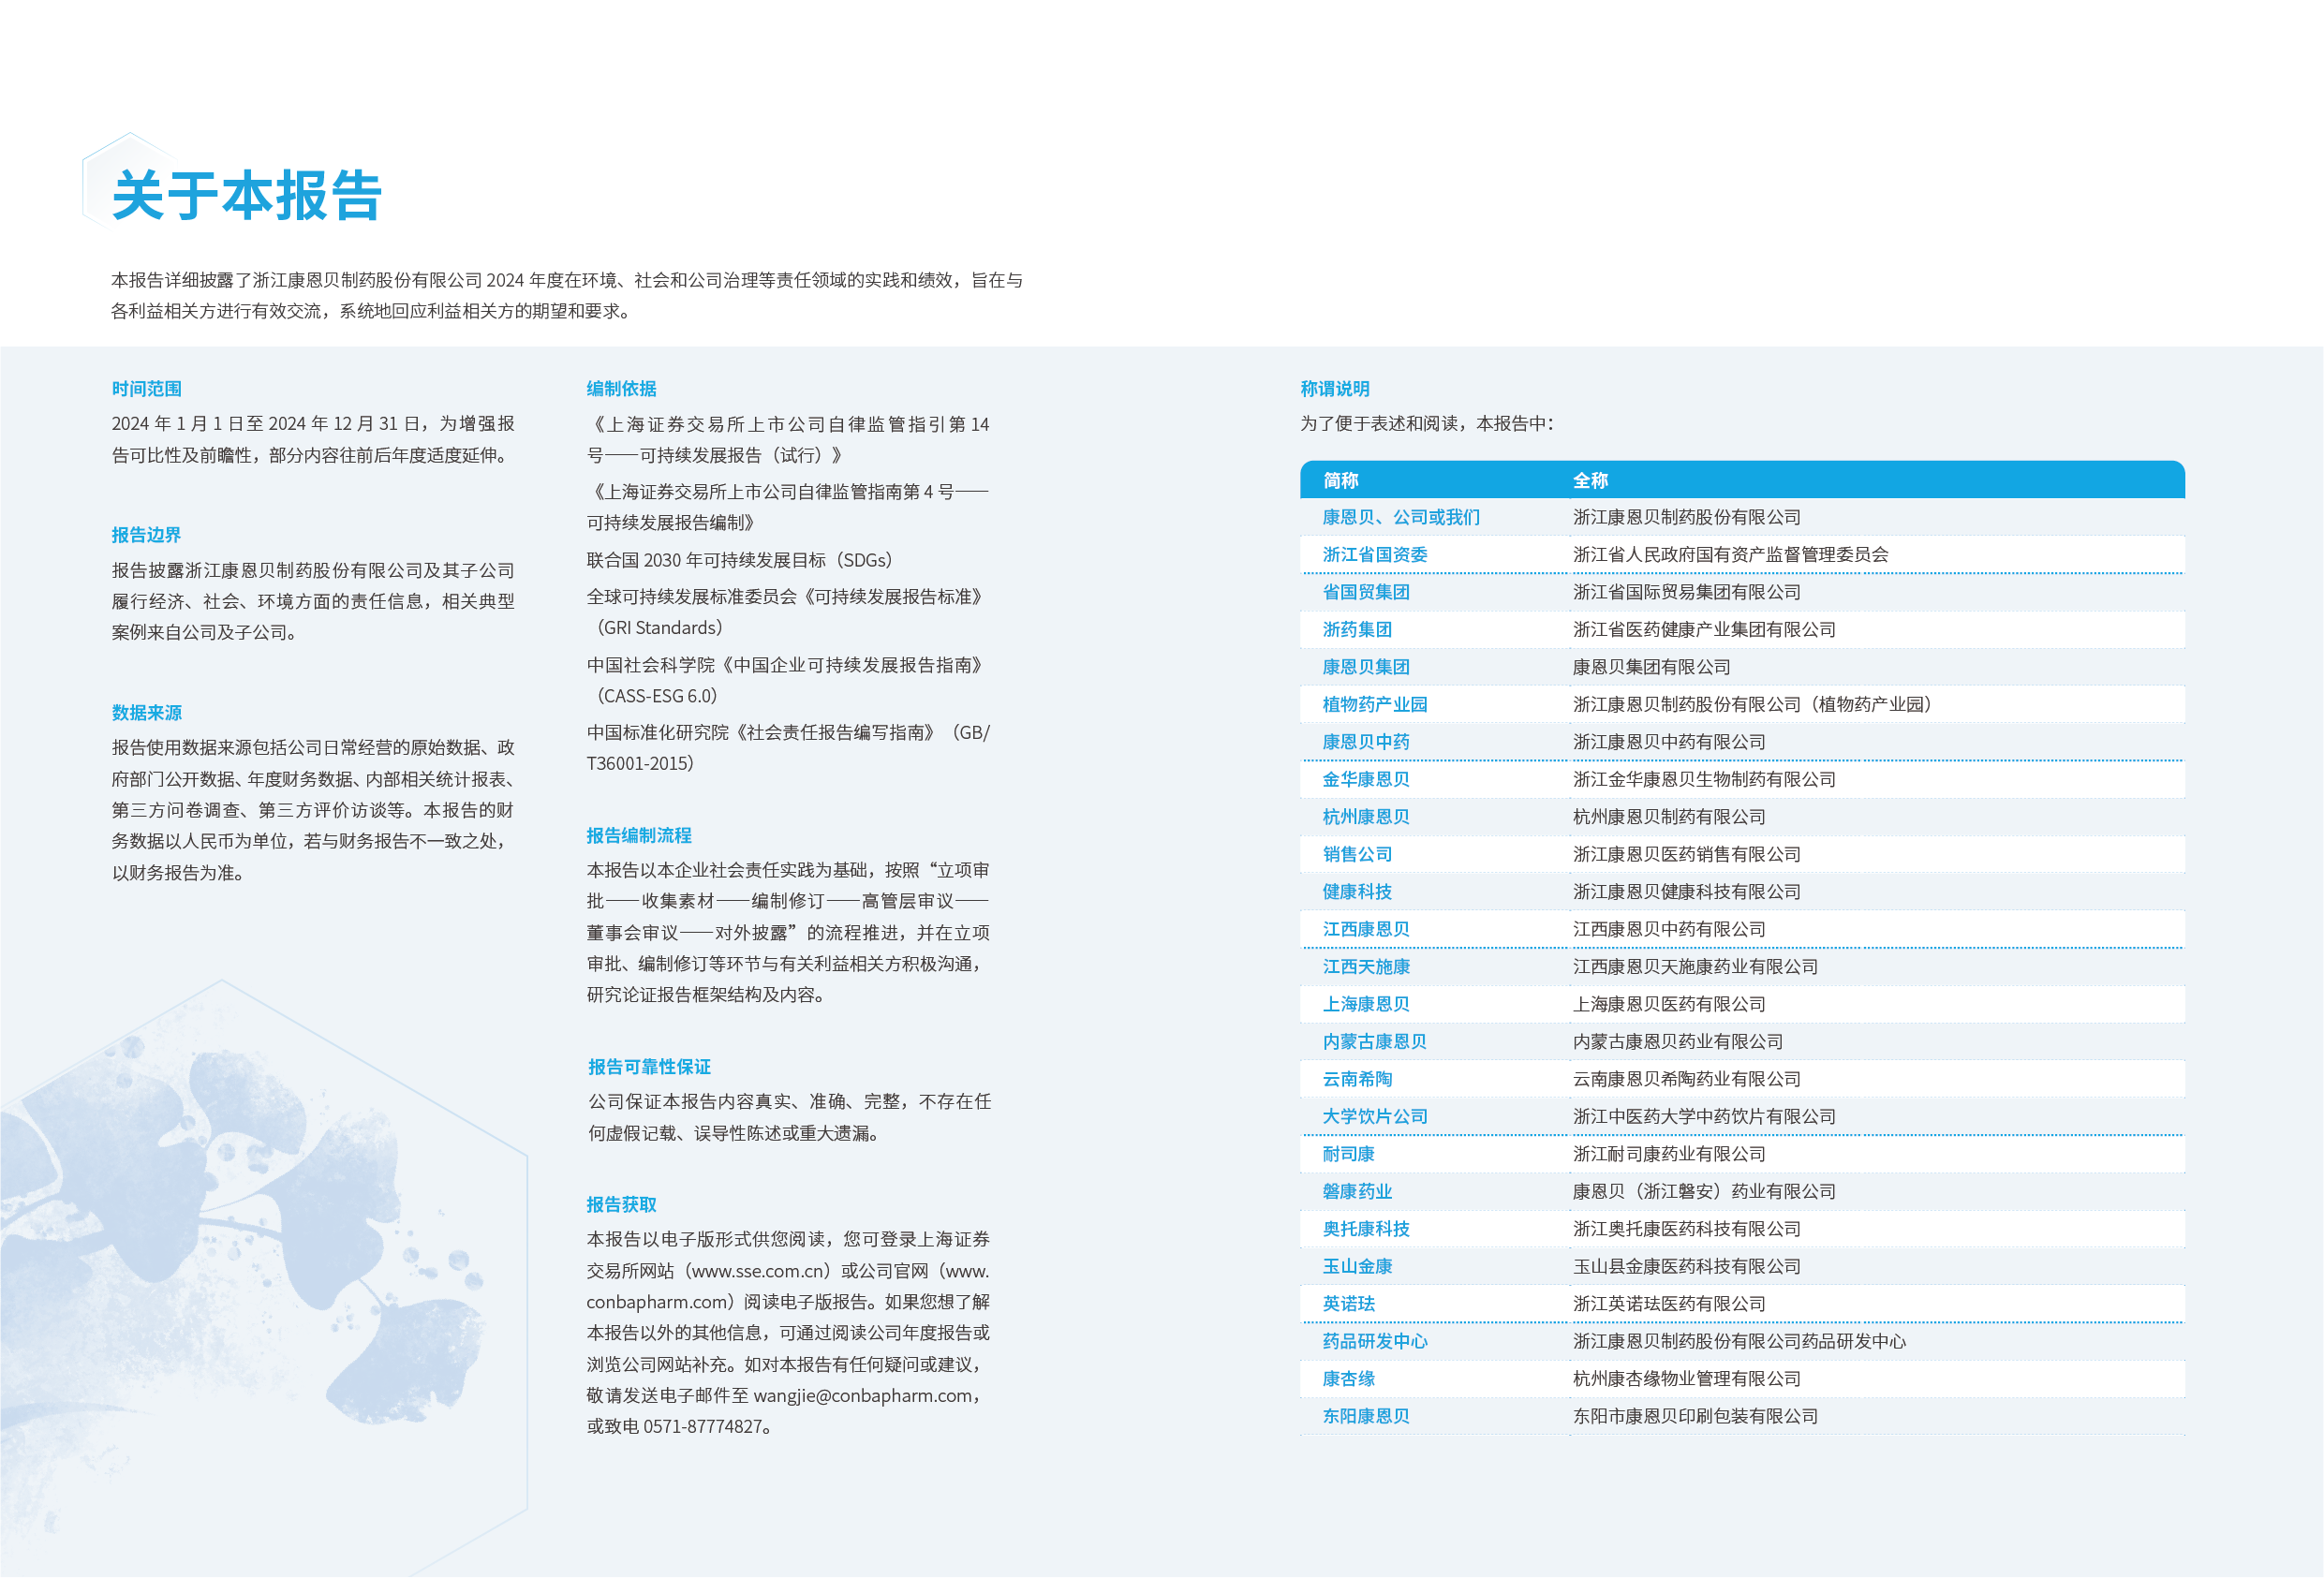Click the wangjie@conbapharm.com email address
2324x1578 pixels.
coord(862,1396)
